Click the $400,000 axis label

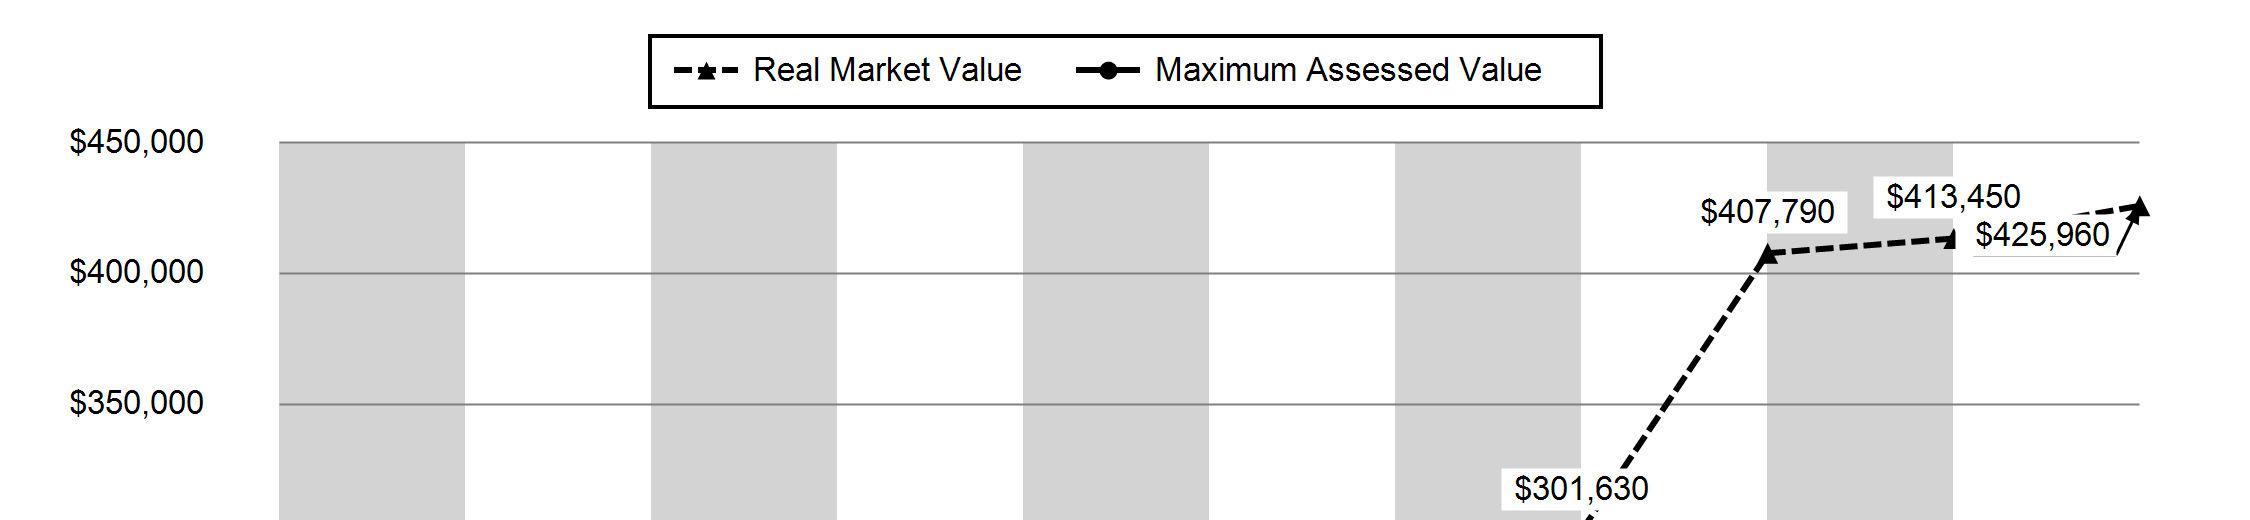(x=137, y=272)
